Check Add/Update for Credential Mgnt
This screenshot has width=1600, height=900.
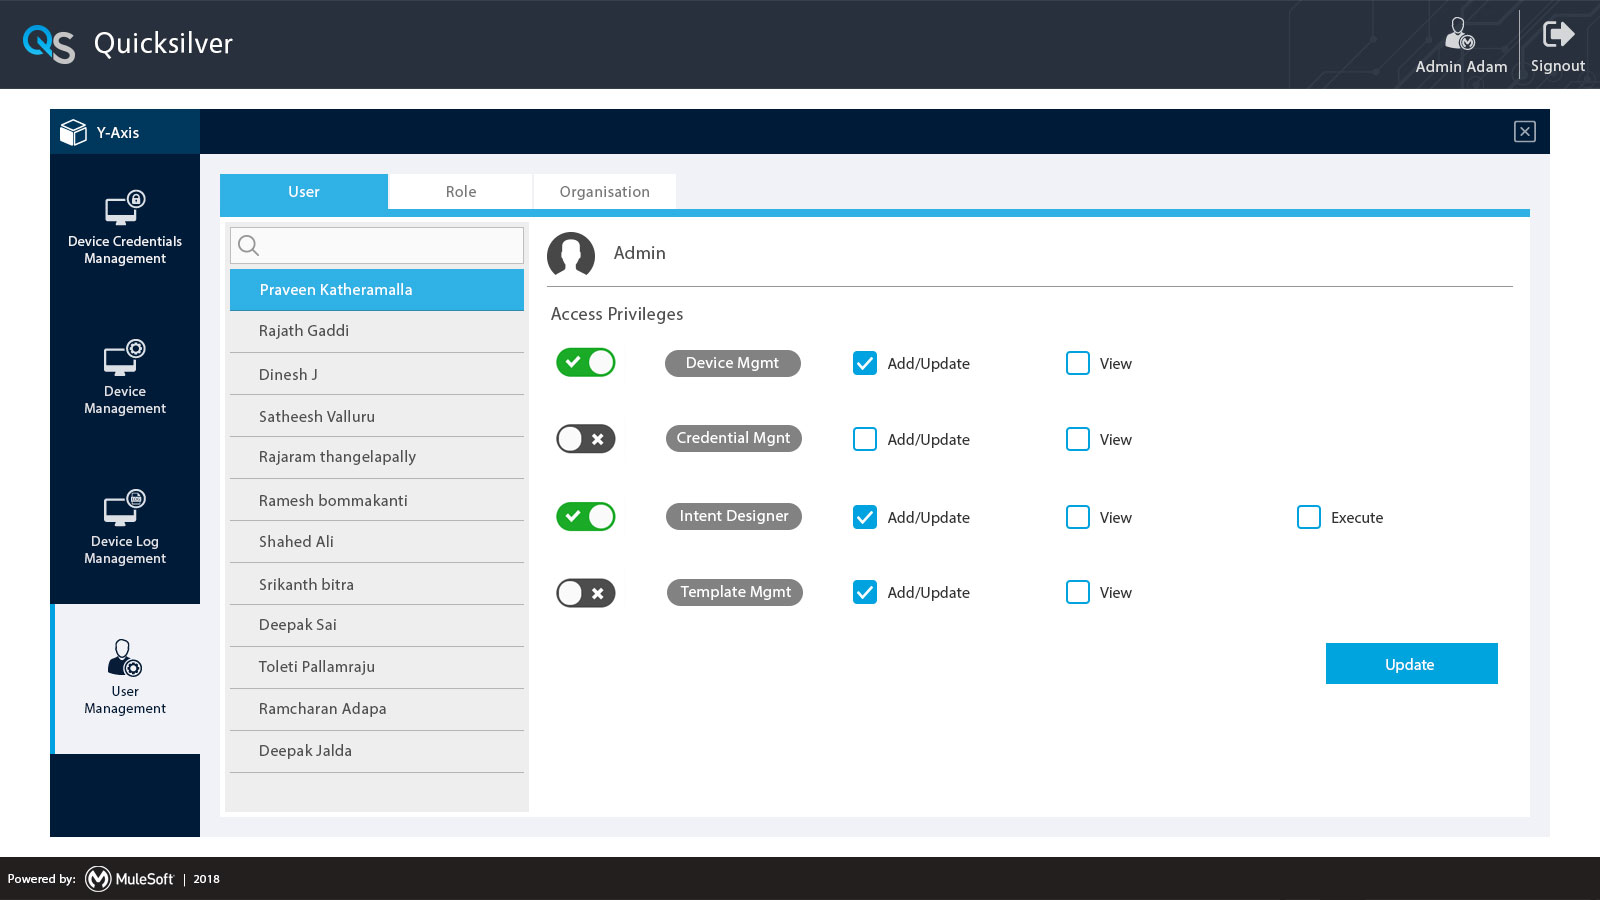(865, 439)
